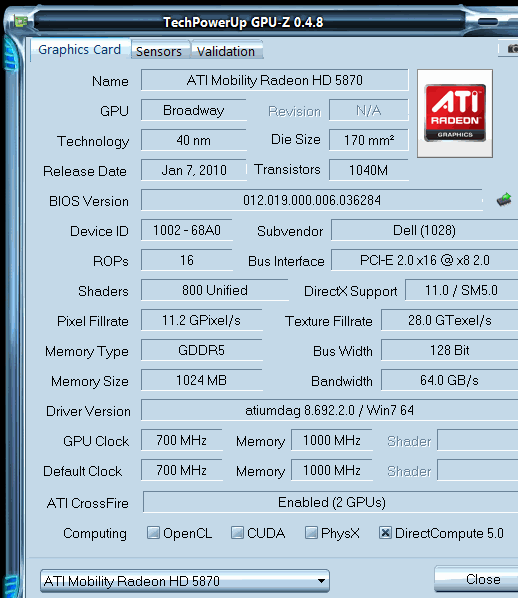Click the empty GPU Clock Shader field
Viewport: 518px width, 598px height.
point(478,440)
